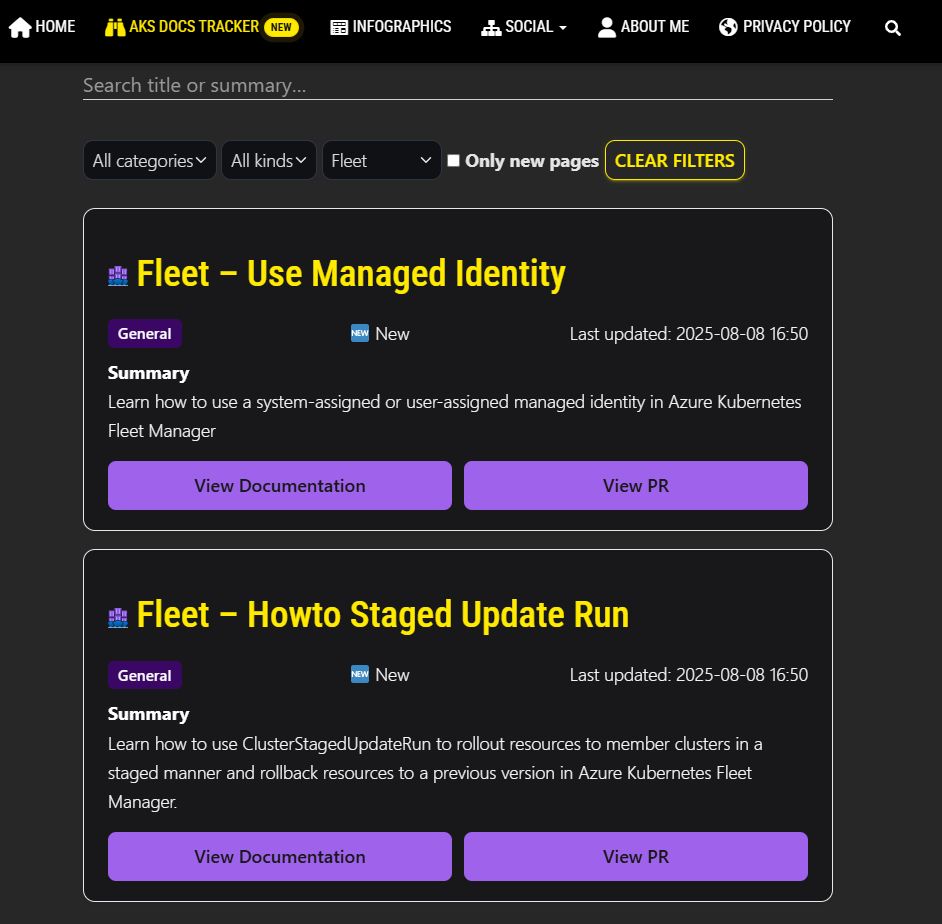Click the Privacy Policy globe icon
The height and width of the screenshot is (924, 942).
[x=728, y=27]
